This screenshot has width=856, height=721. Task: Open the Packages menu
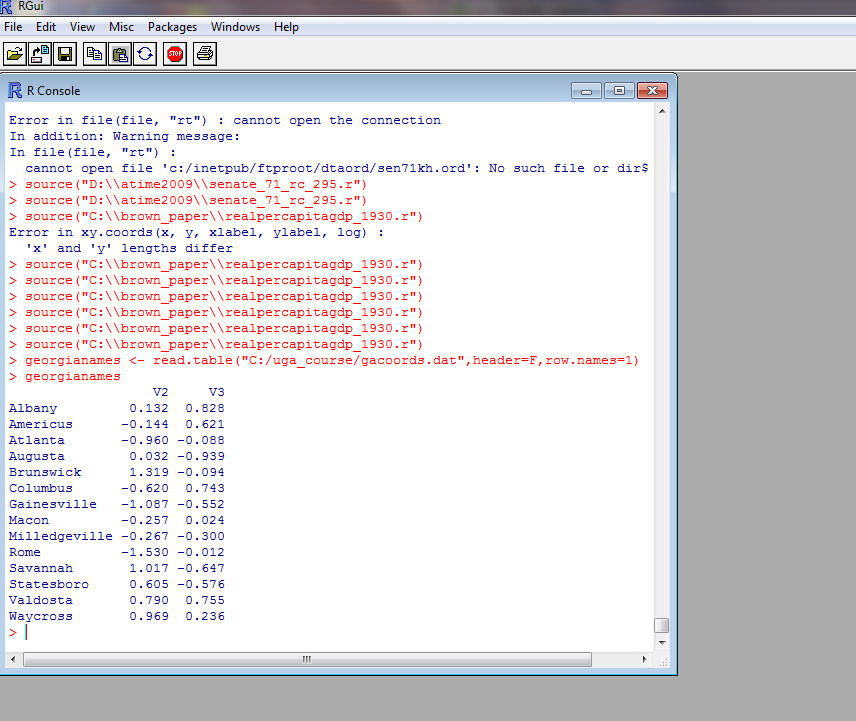pyautogui.click(x=172, y=27)
